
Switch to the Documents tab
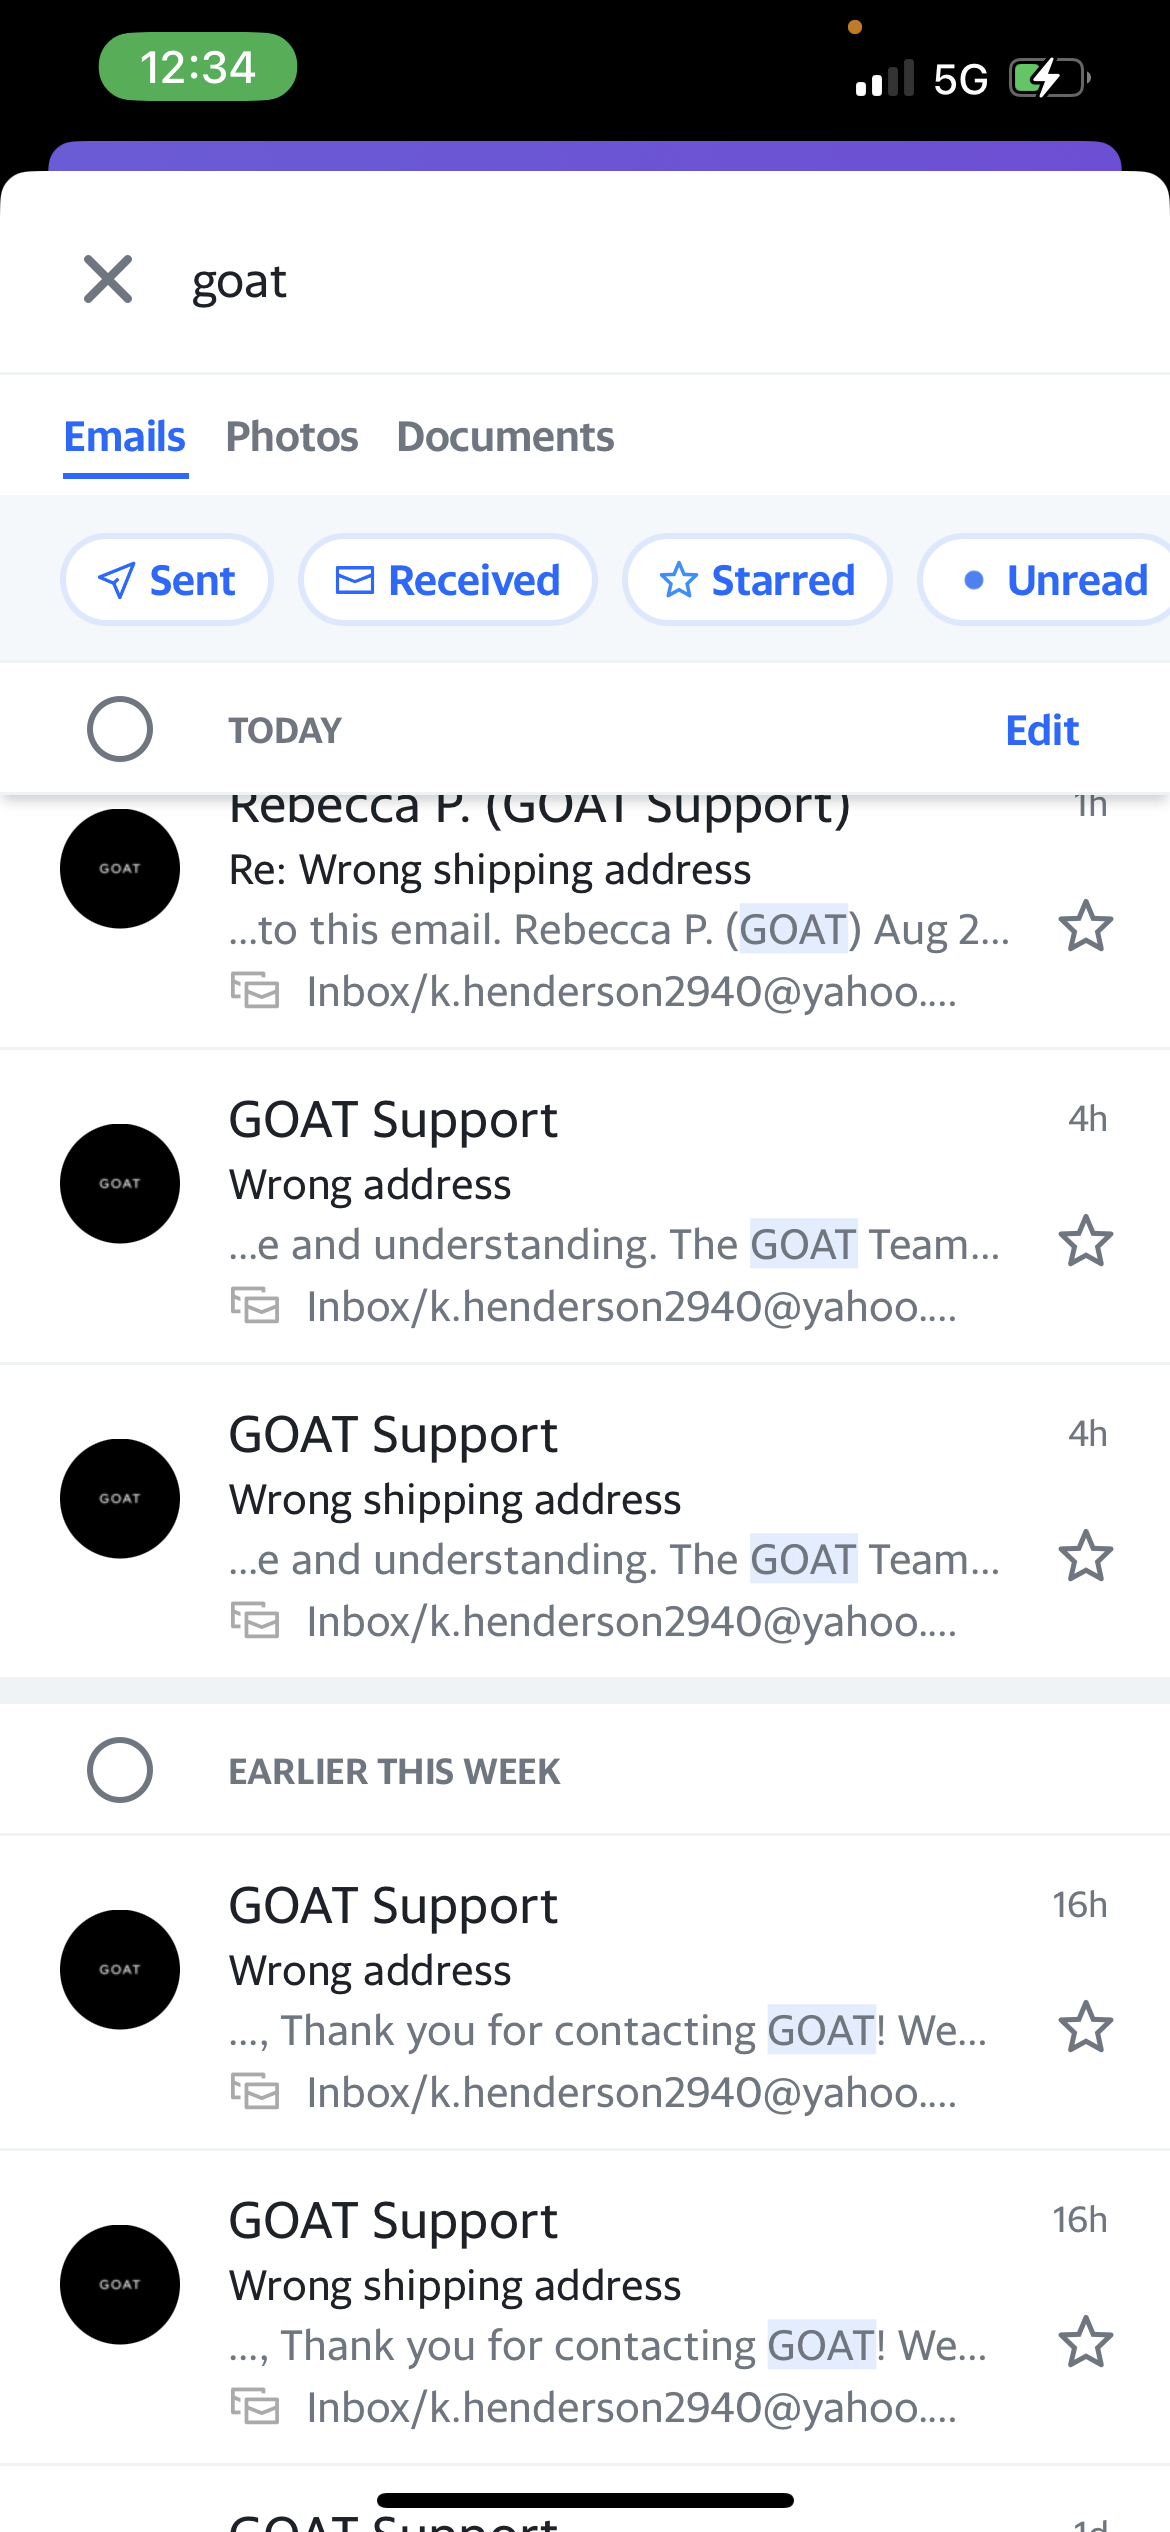505,436
